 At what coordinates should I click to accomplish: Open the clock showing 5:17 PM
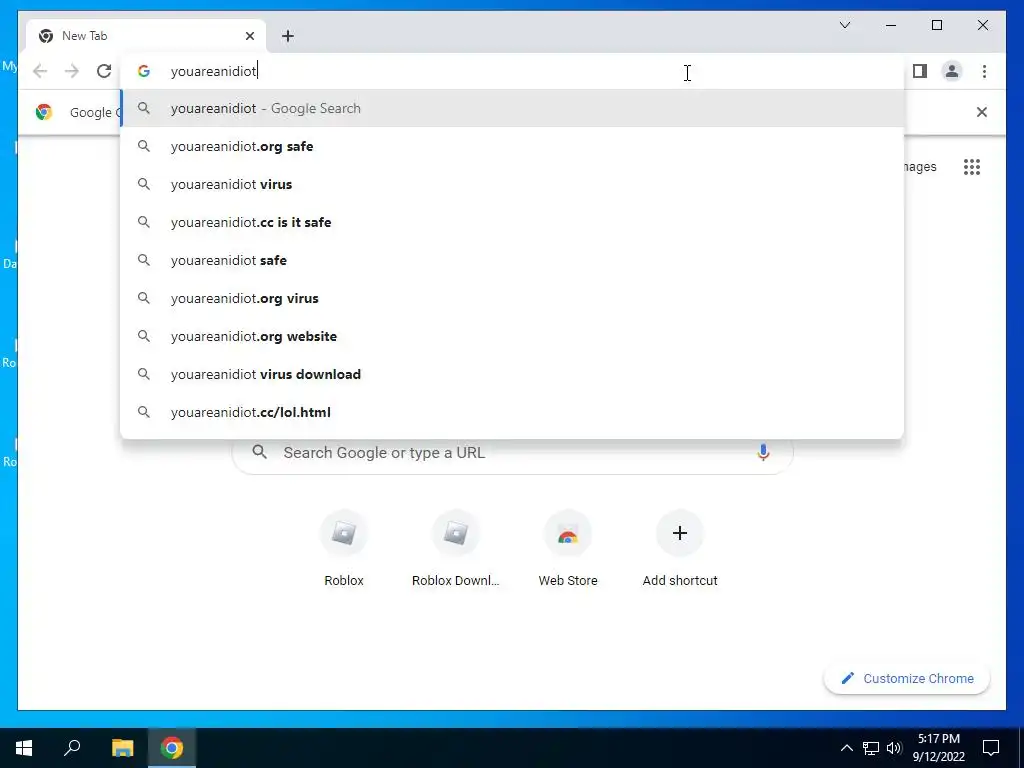point(938,748)
